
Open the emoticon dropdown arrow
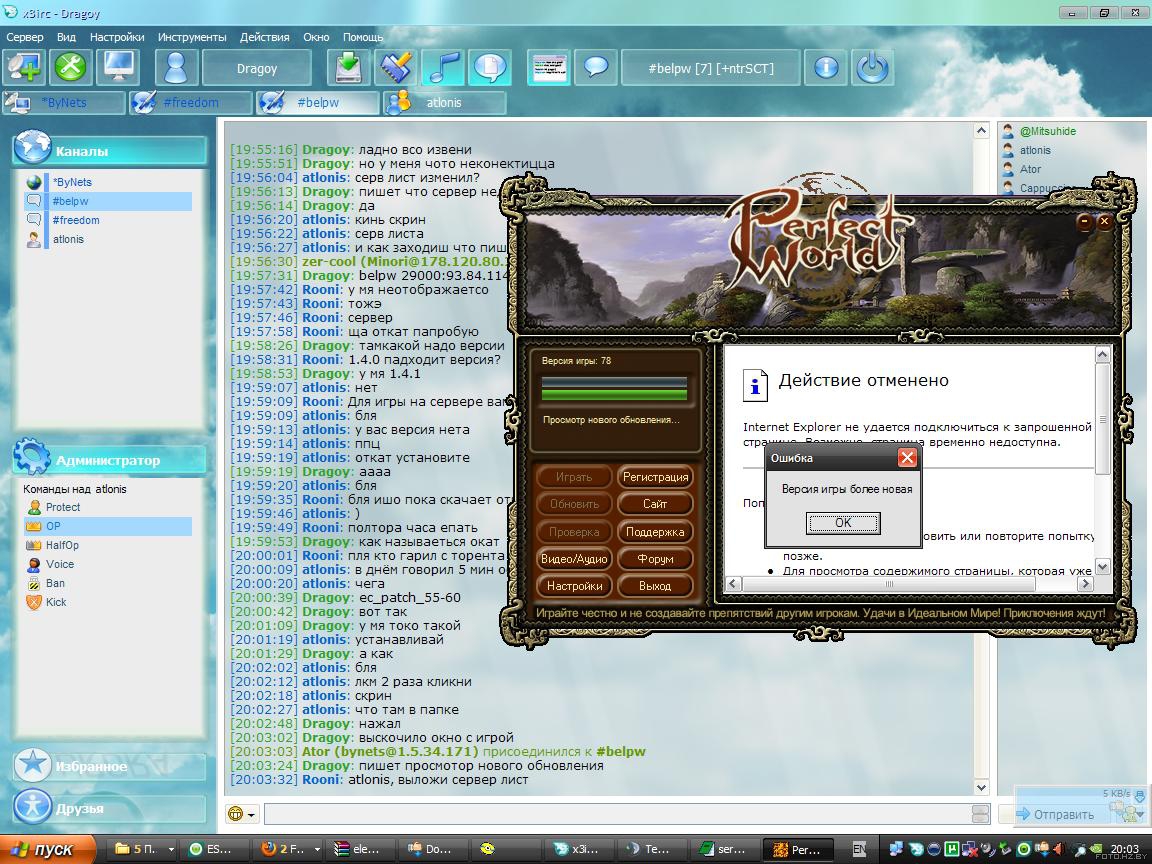coord(252,814)
